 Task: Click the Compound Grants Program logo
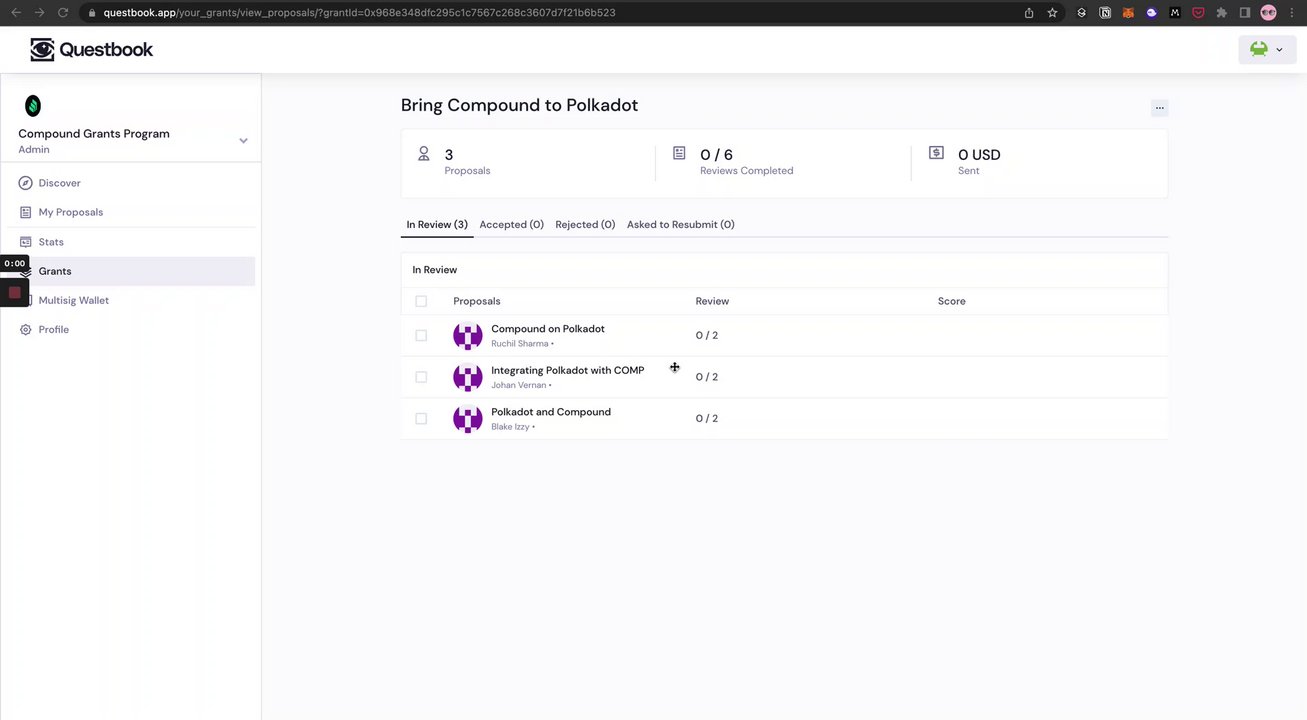[x=33, y=105]
